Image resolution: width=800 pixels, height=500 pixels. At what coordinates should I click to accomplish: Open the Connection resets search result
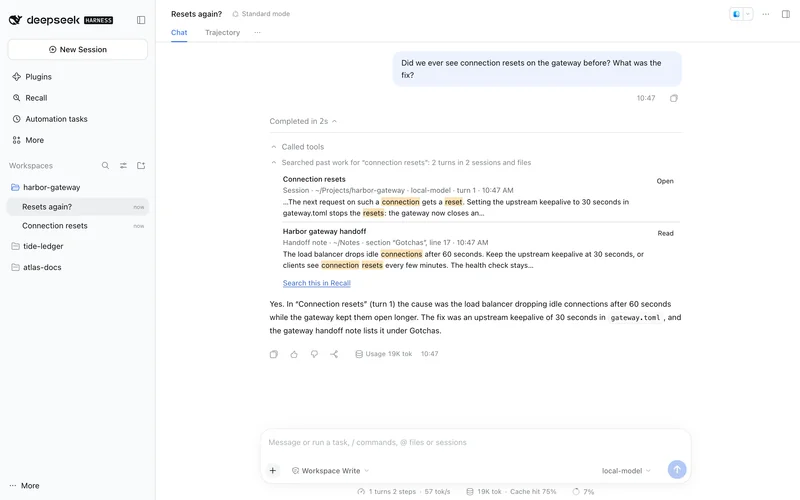(x=665, y=181)
